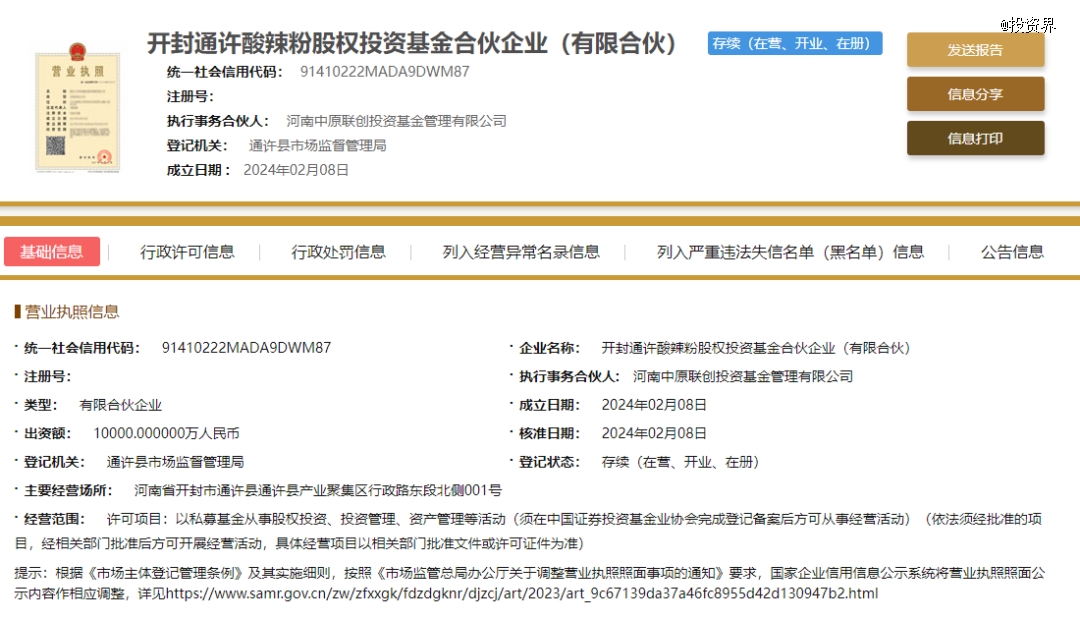1080x620 pixels.
Task: Select the 成立日期 value under 营业执照信息
Action: point(654,405)
